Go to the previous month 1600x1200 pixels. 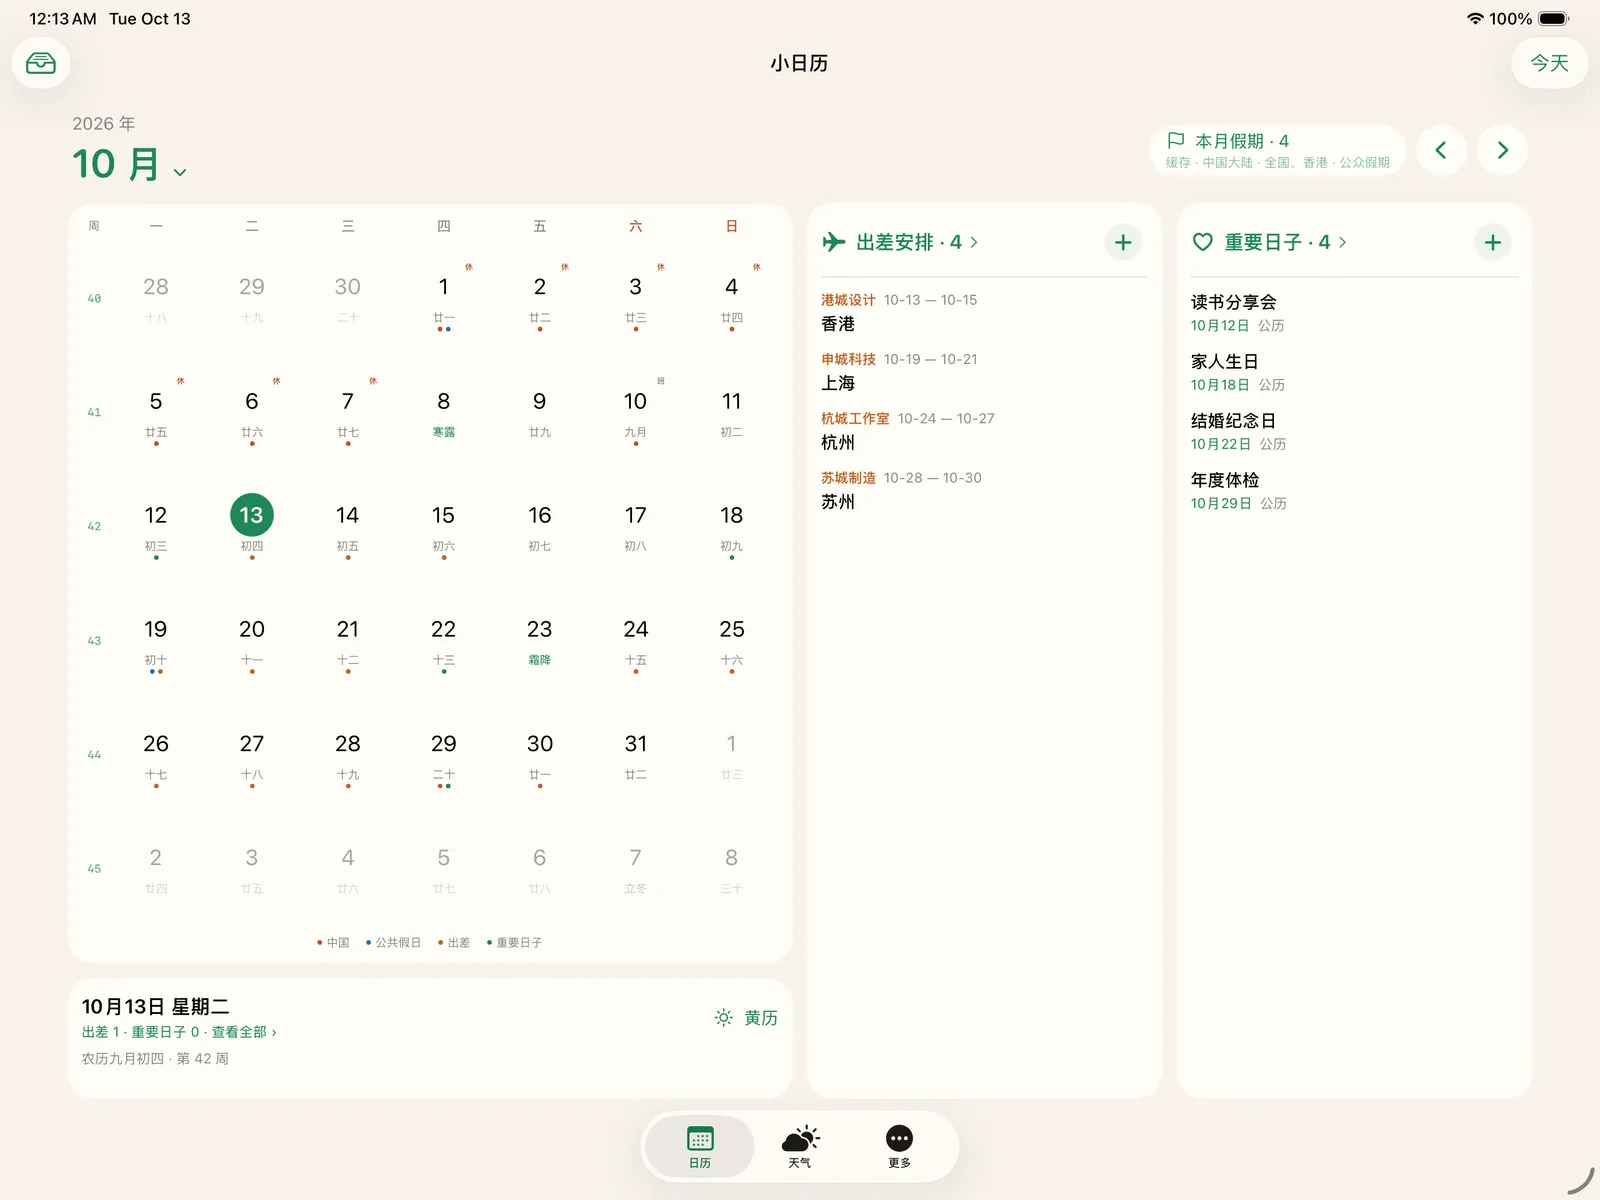click(1441, 150)
